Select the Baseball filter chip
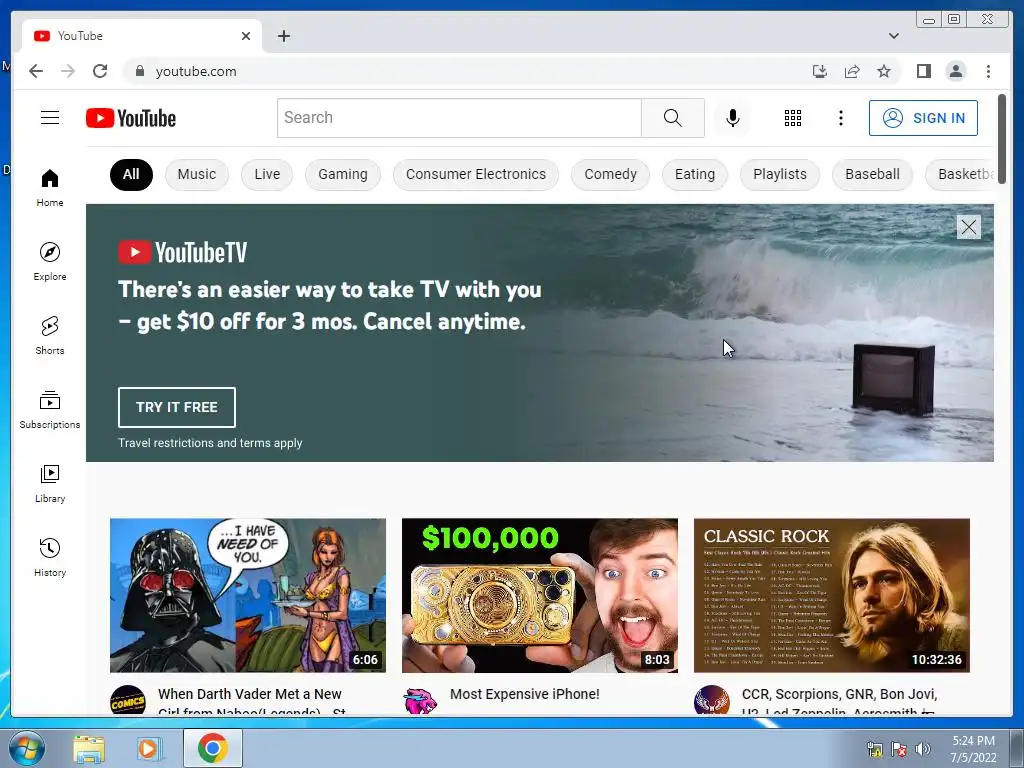Viewport: 1024px width, 768px height. tap(872, 174)
